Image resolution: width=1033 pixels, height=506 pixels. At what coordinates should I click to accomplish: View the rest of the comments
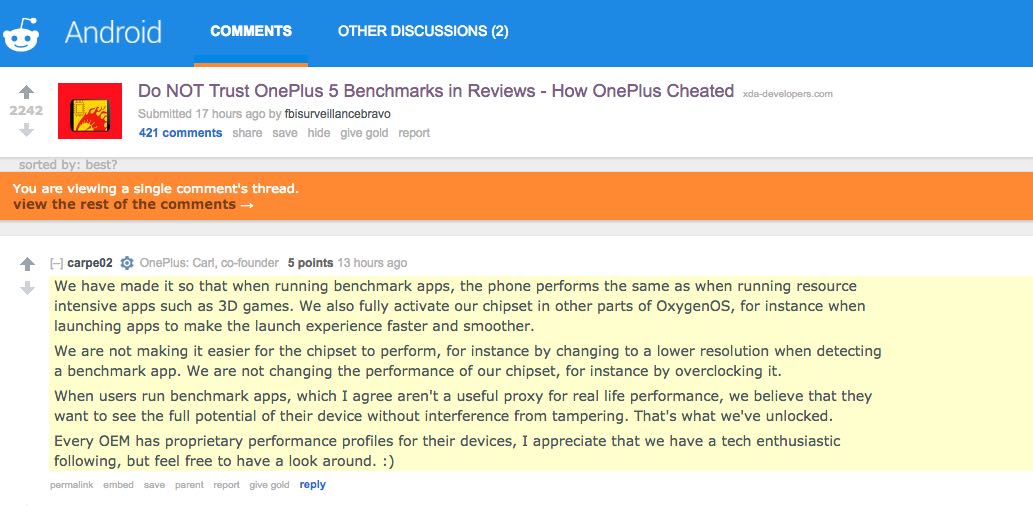click(x=133, y=204)
